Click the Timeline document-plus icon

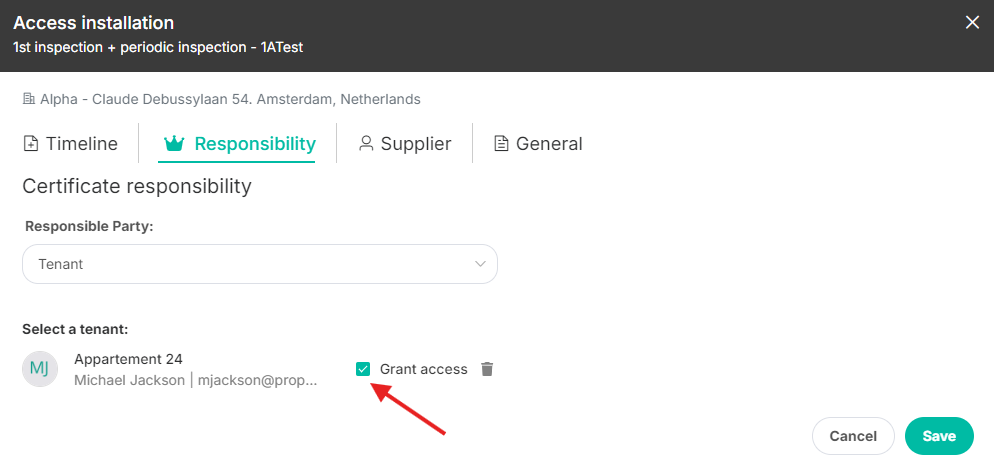30,144
